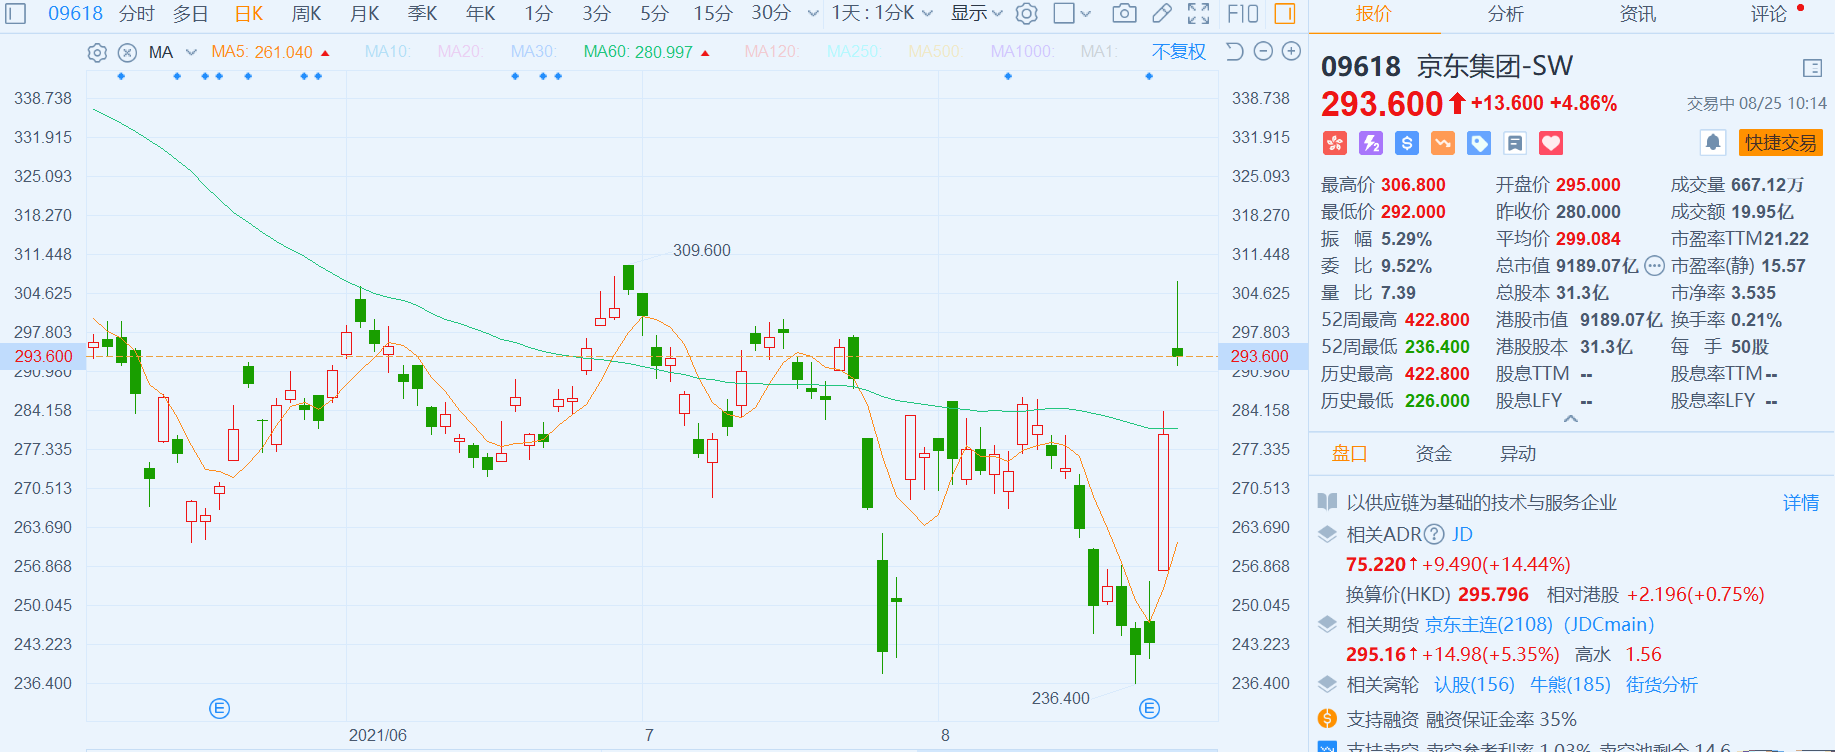Click the orange short-selling trend icon
The height and width of the screenshot is (752, 1835).
point(1443,143)
